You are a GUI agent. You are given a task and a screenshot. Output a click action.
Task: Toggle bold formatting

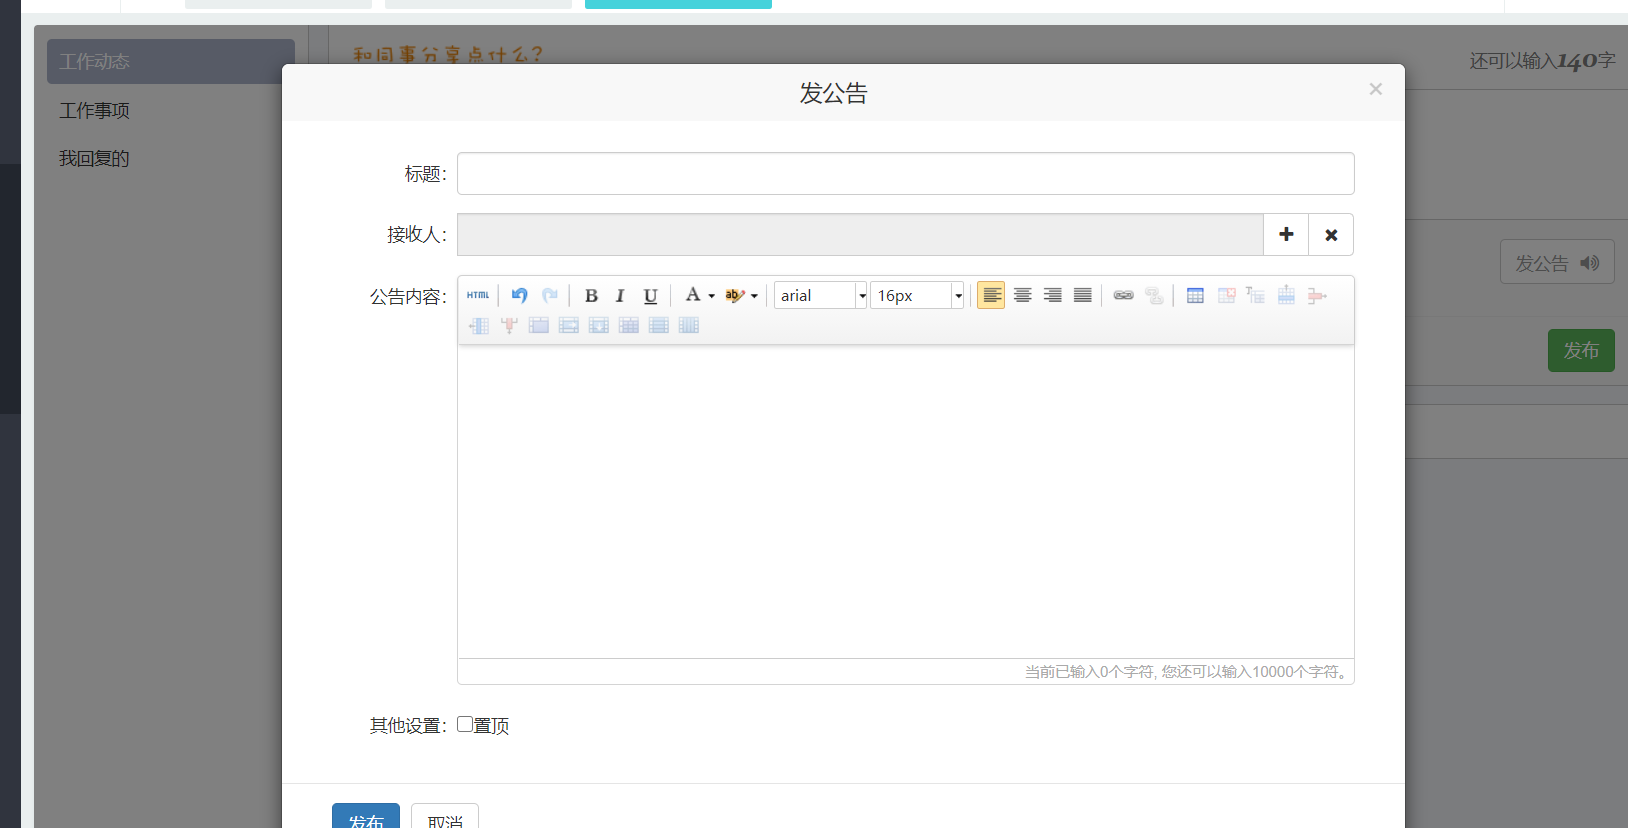[591, 295]
